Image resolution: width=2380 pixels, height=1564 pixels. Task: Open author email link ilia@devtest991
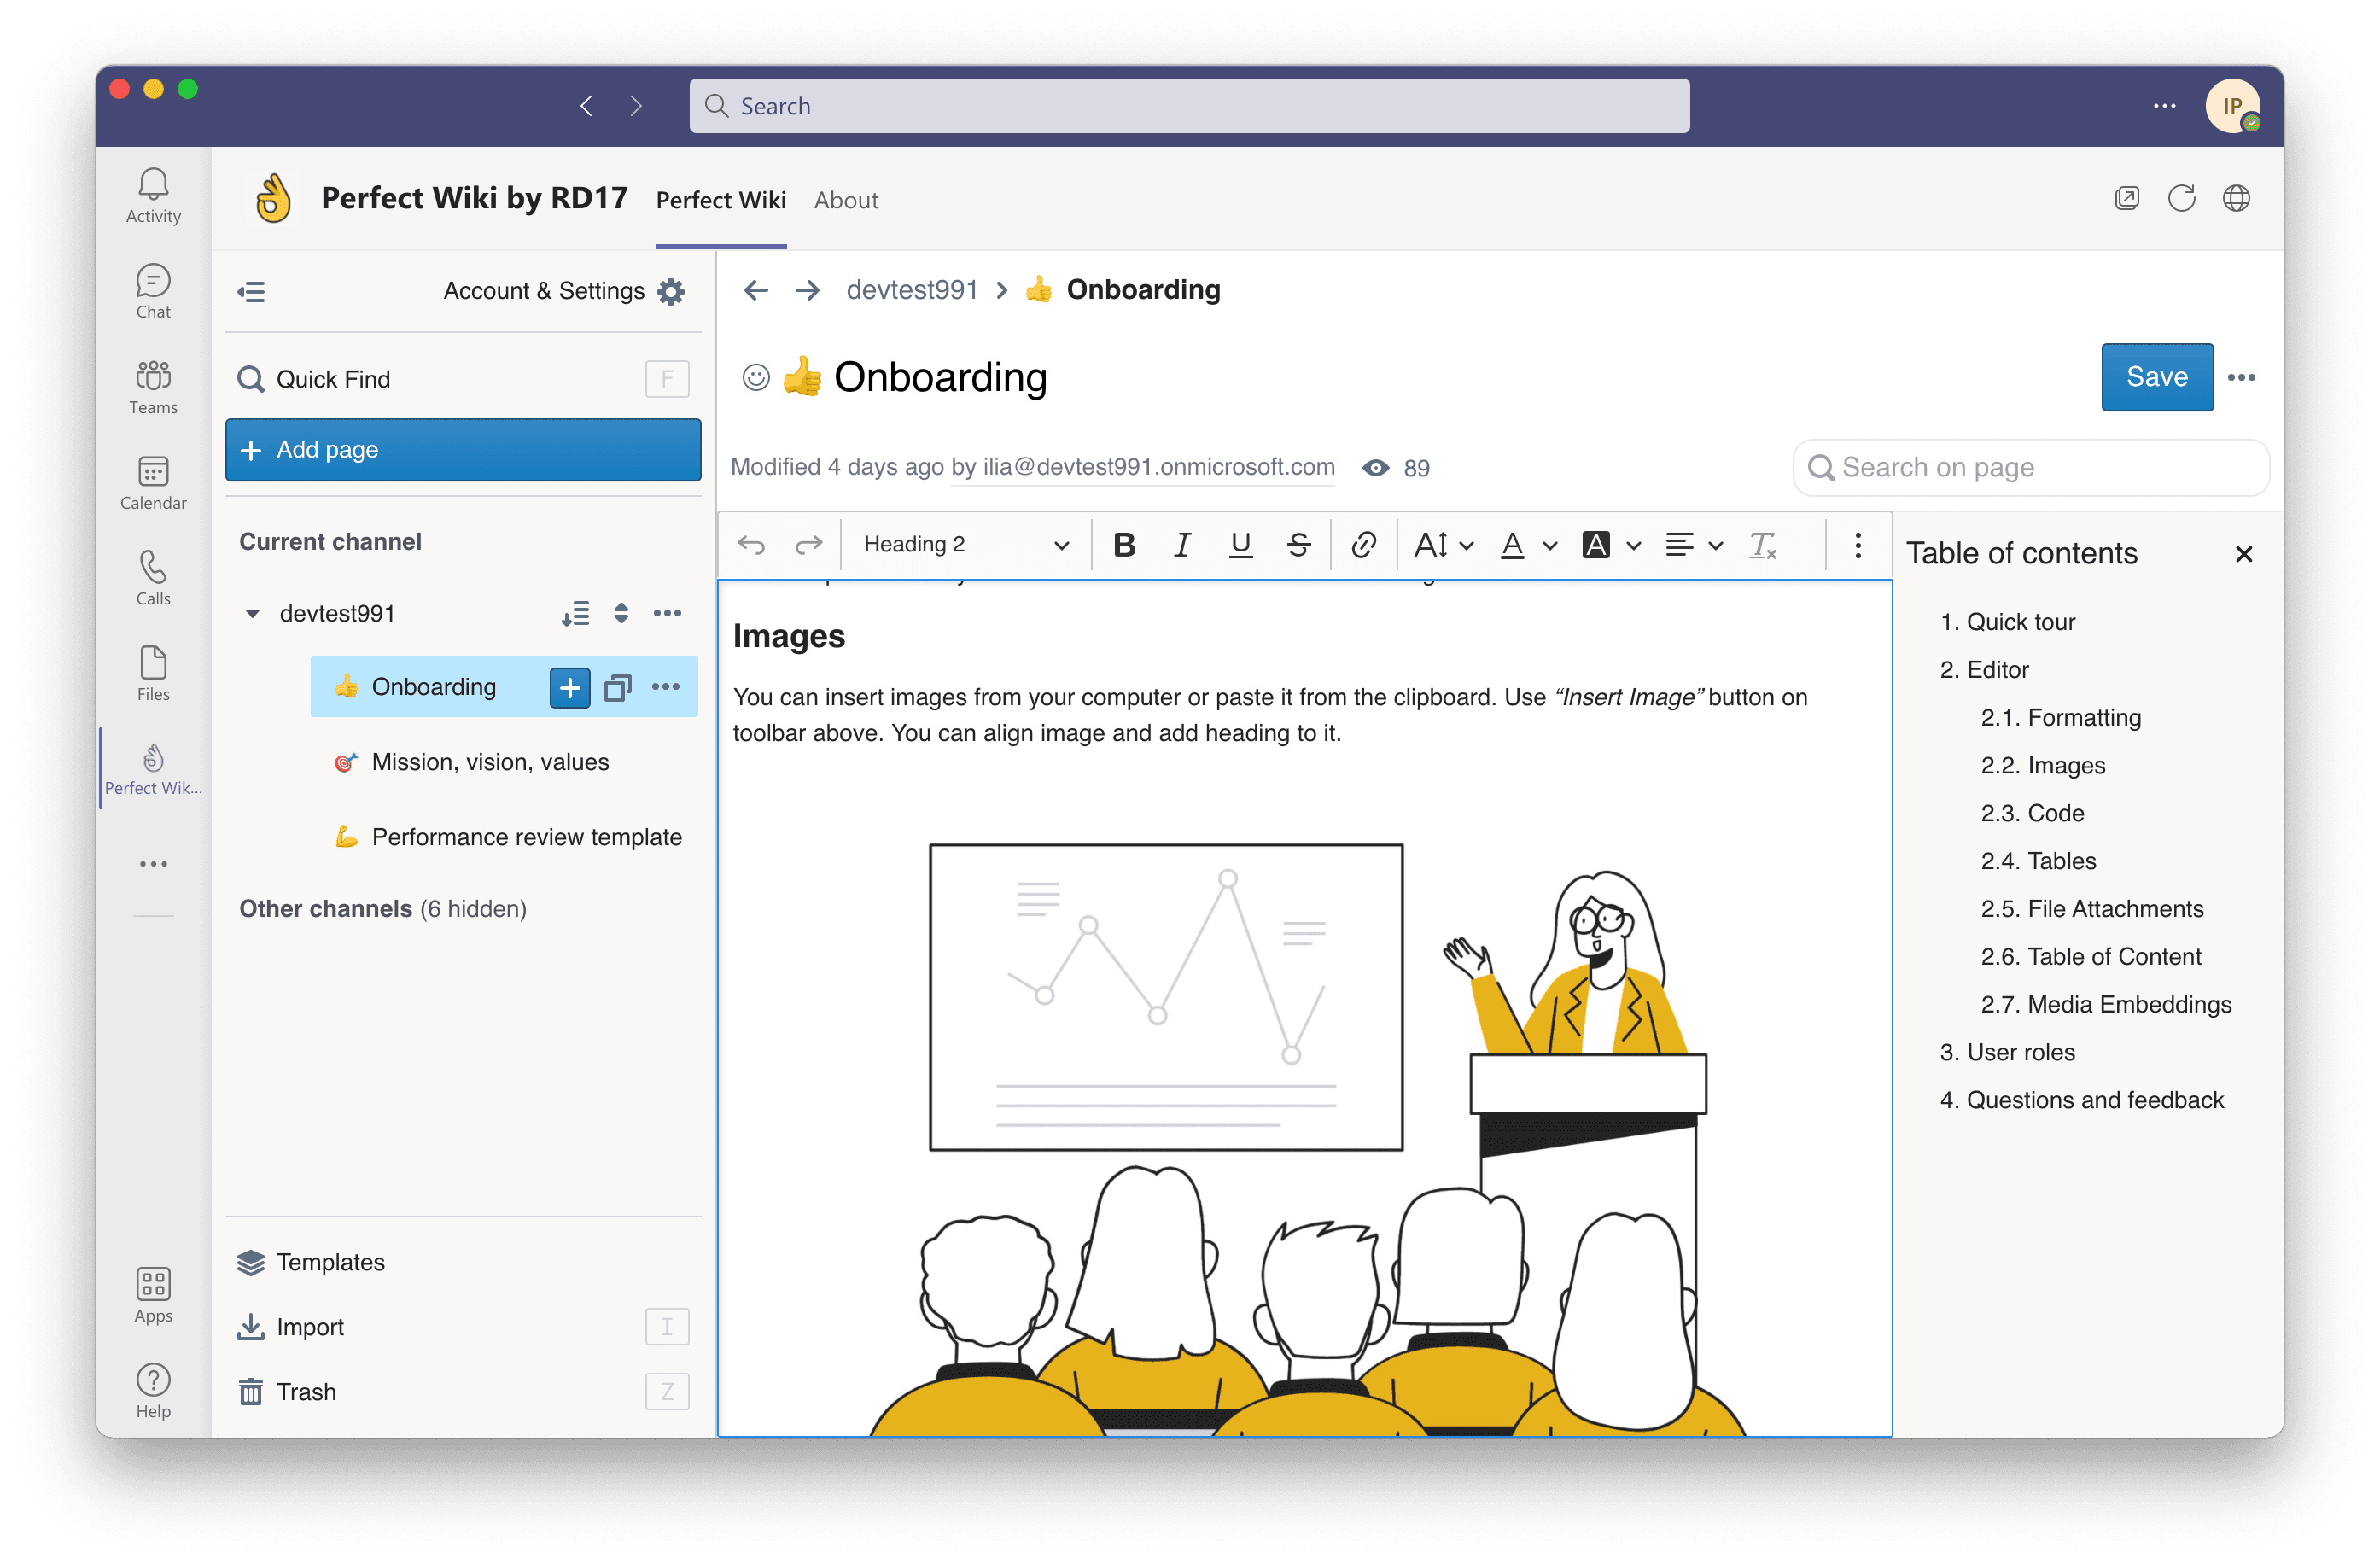point(1142,467)
